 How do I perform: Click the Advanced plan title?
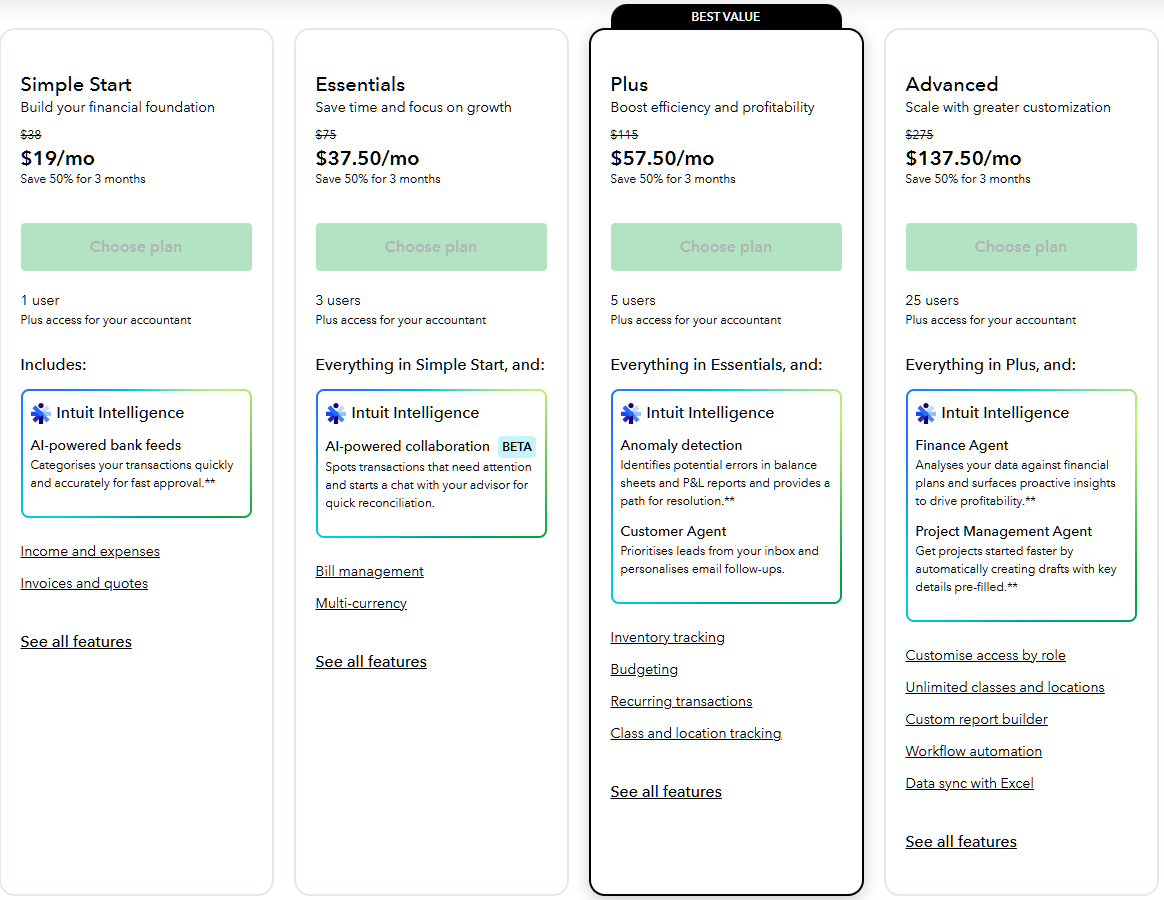pyautogui.click(x=952, y=84)
